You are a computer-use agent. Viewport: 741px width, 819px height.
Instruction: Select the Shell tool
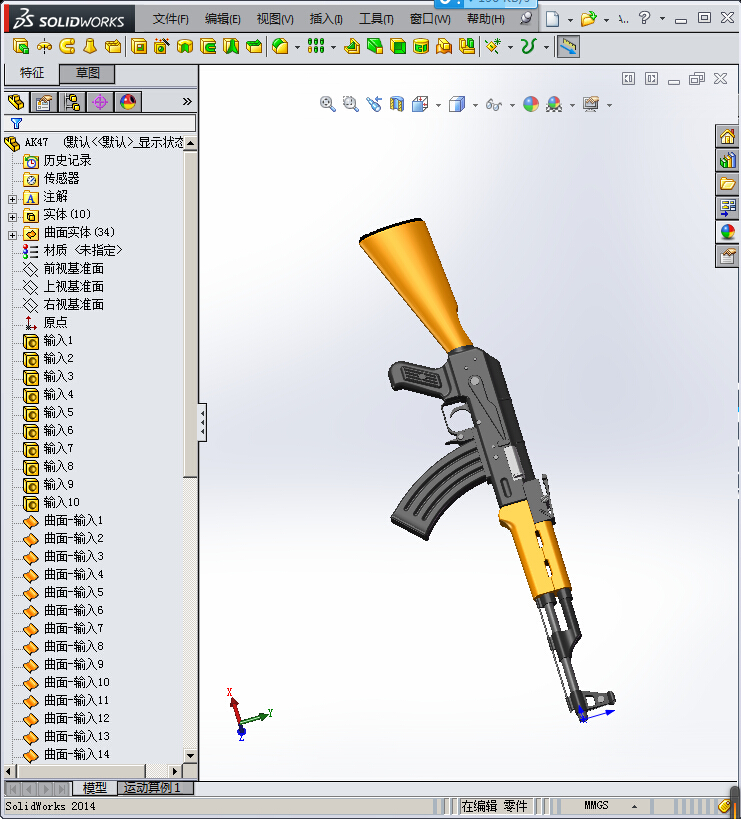(x=398, y=46)
